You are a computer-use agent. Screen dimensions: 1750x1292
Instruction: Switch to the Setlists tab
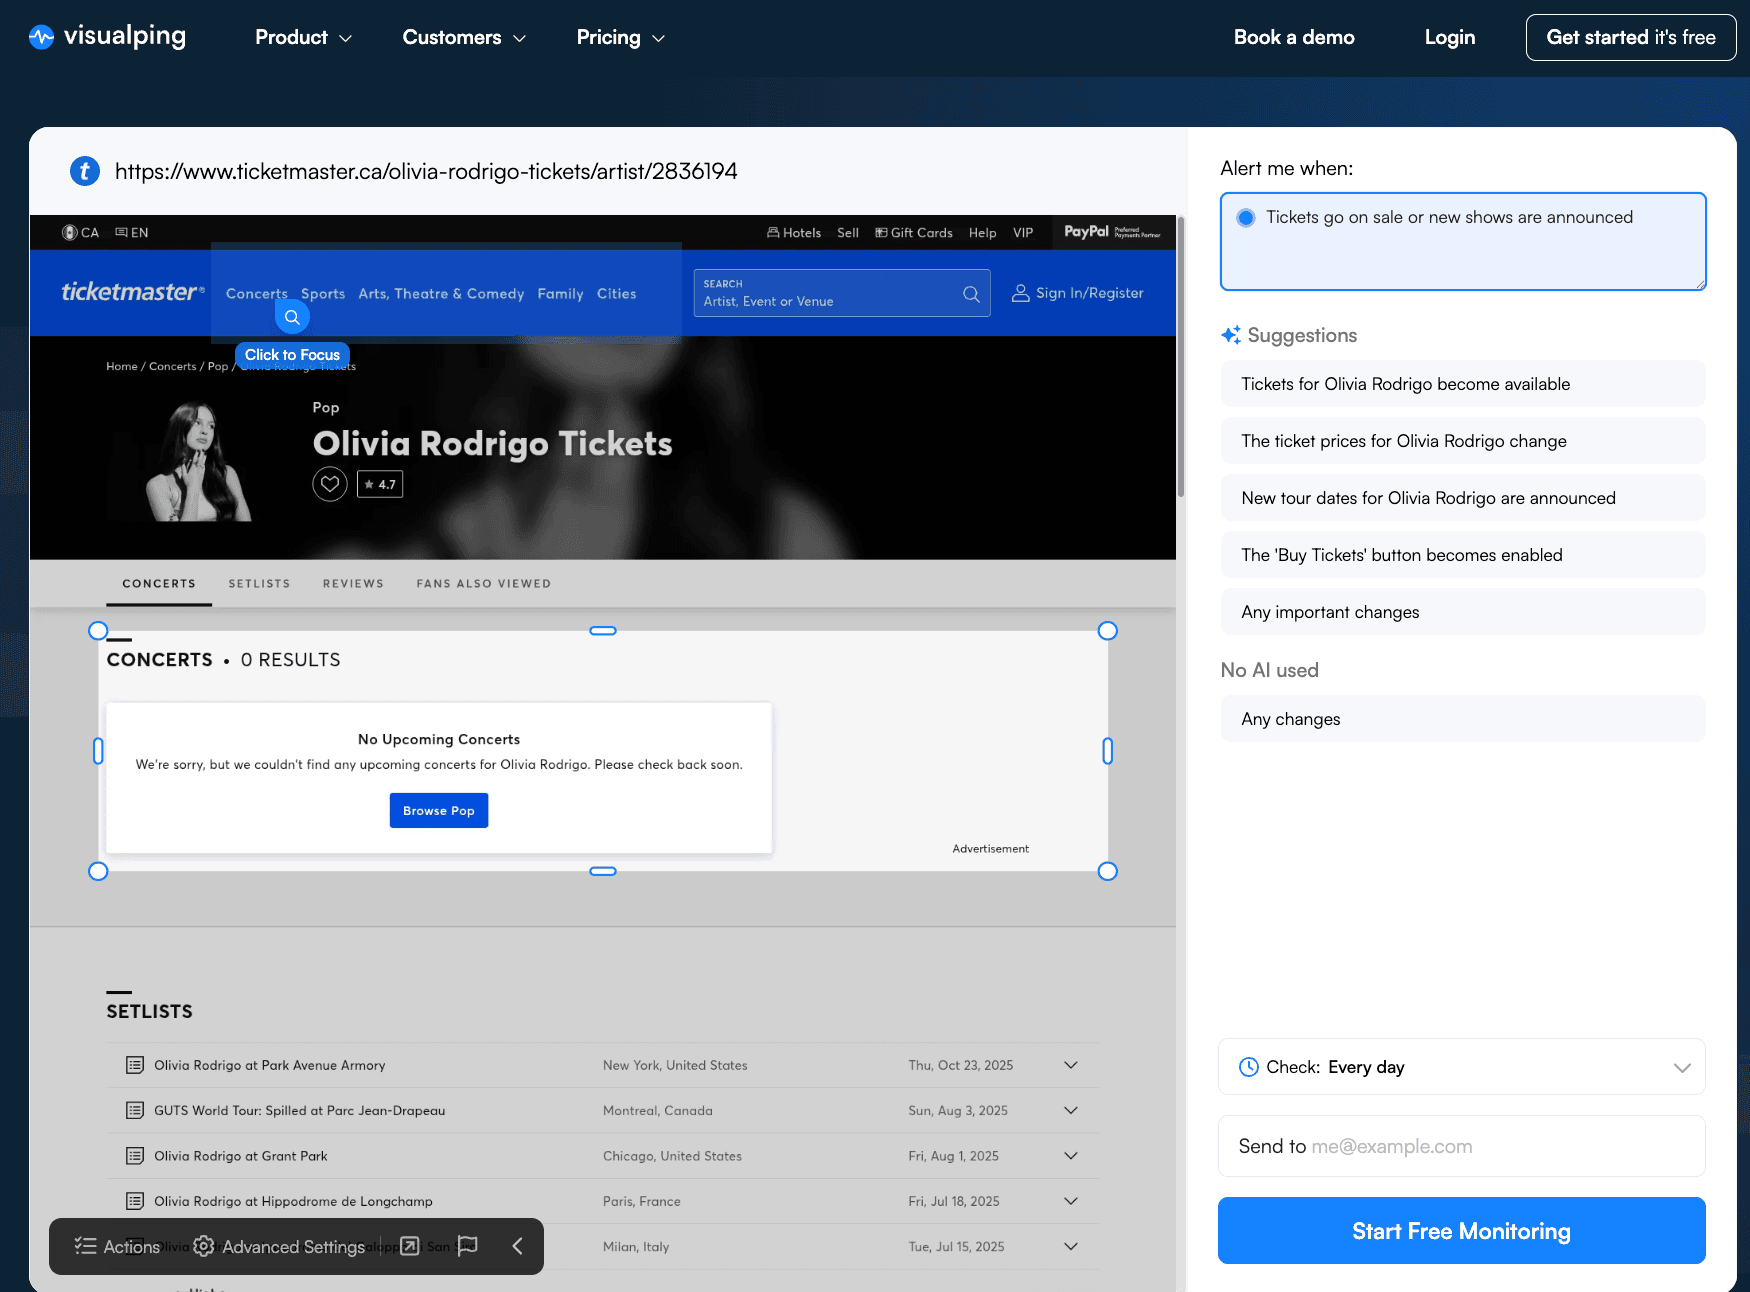pos(259,584)
